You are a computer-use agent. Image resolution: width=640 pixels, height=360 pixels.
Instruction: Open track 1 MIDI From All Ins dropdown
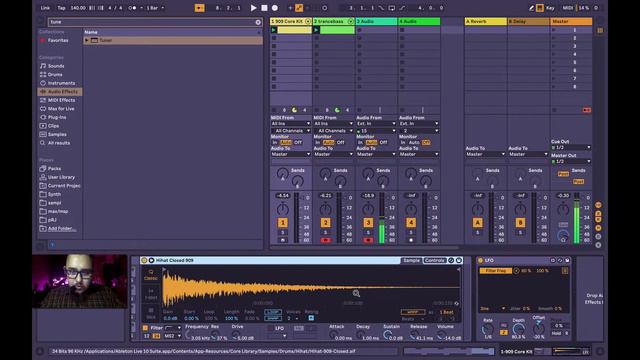pos(291,123)
